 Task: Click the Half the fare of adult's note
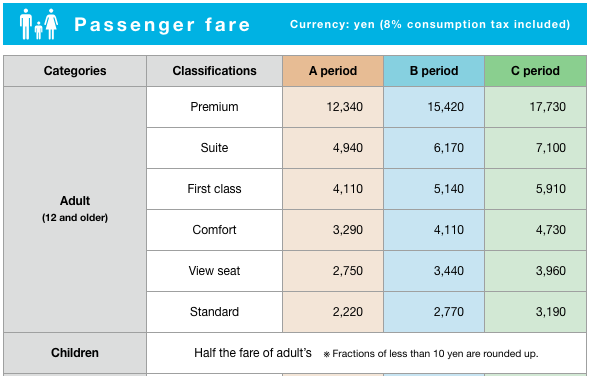pyautogui.click(x=253, y=353)
